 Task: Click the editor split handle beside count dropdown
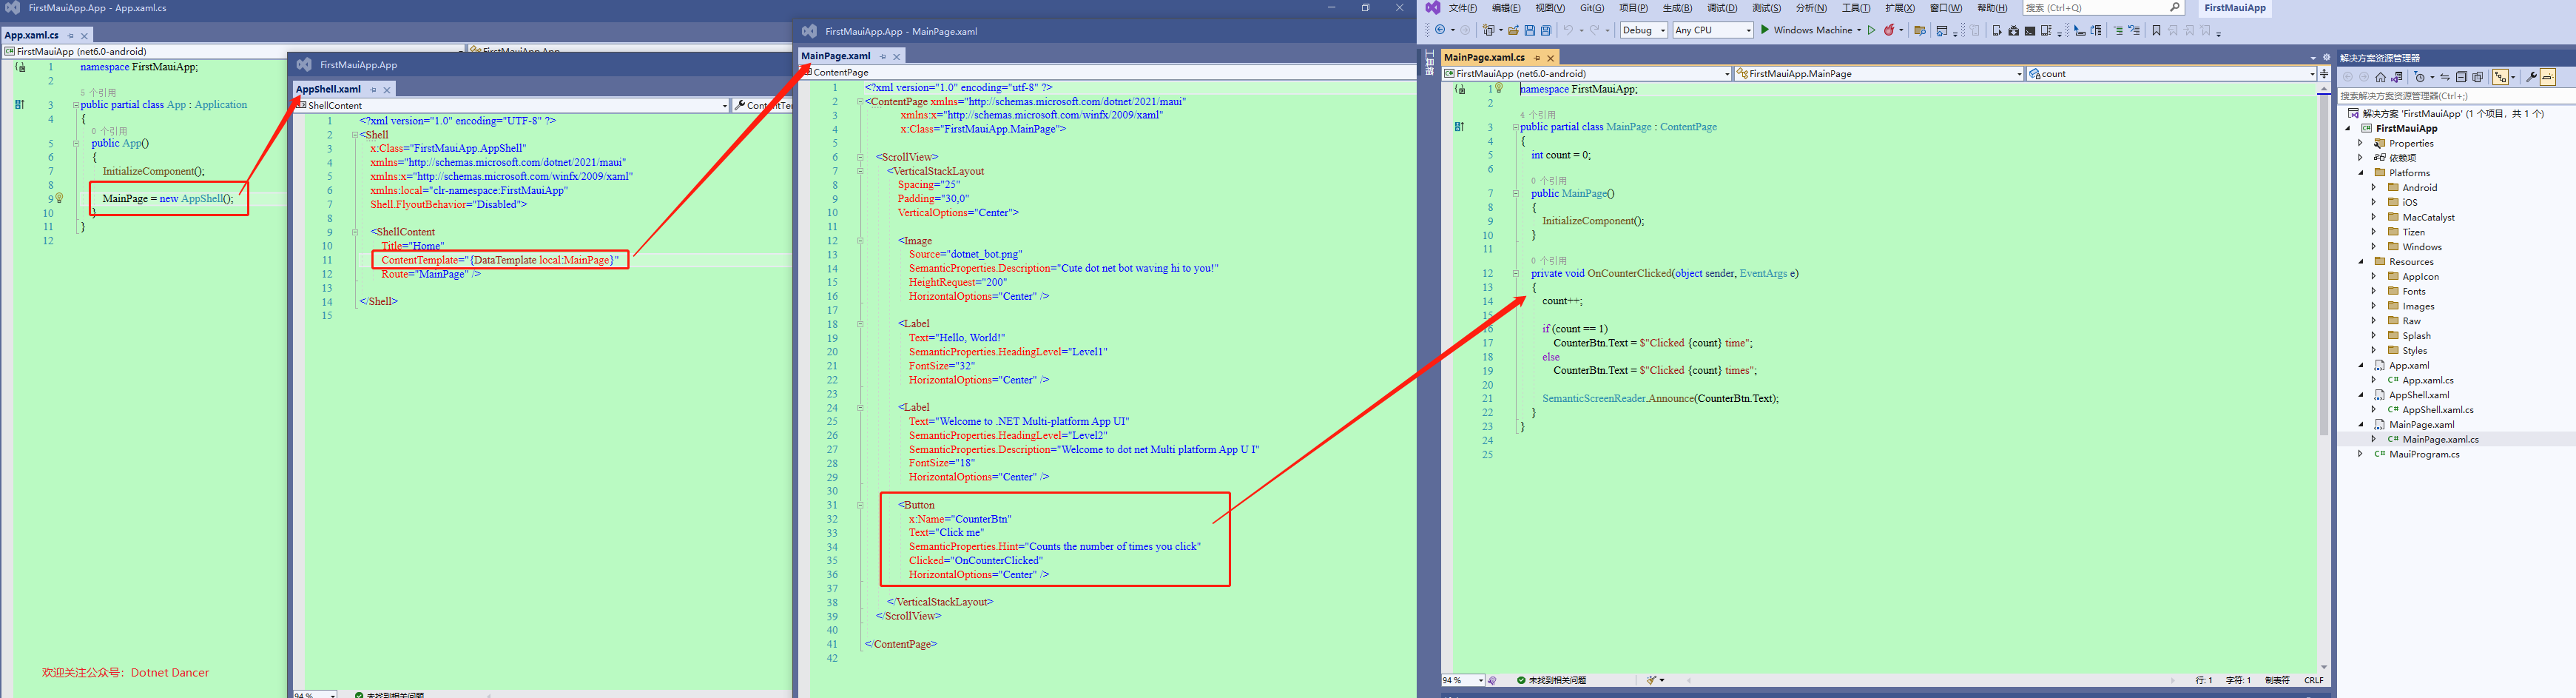click(2325, 74)
